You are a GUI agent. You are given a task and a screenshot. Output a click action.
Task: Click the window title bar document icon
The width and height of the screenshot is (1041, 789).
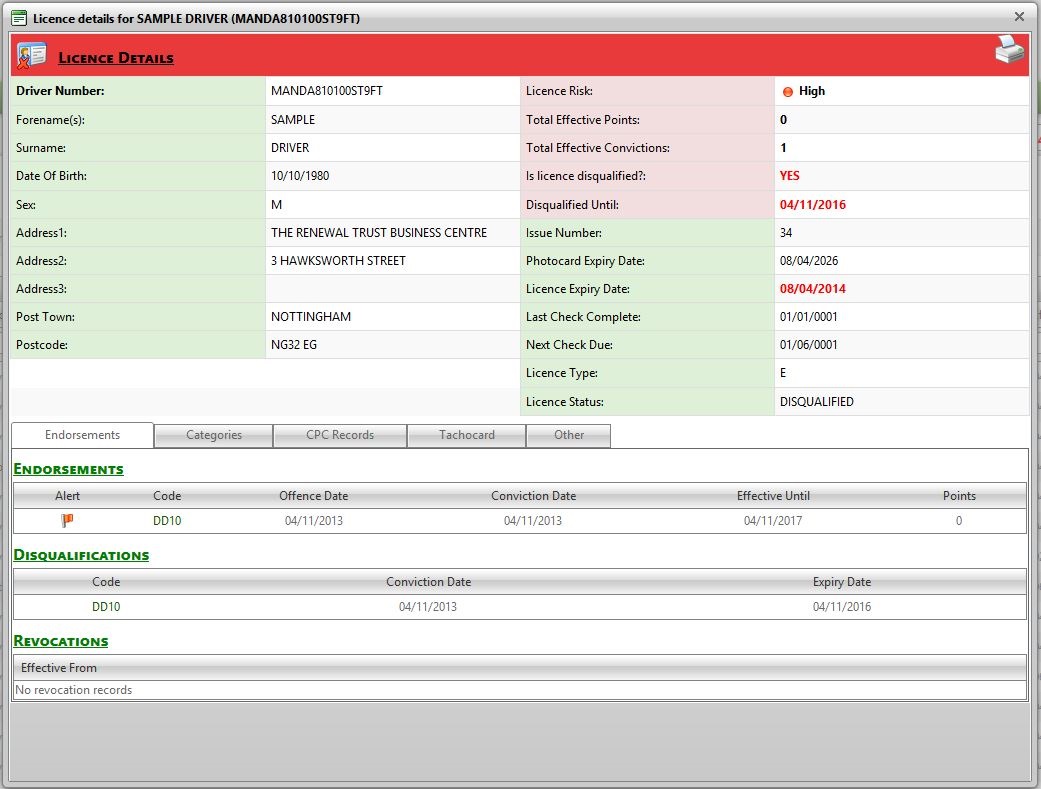(x=18, y=18)
